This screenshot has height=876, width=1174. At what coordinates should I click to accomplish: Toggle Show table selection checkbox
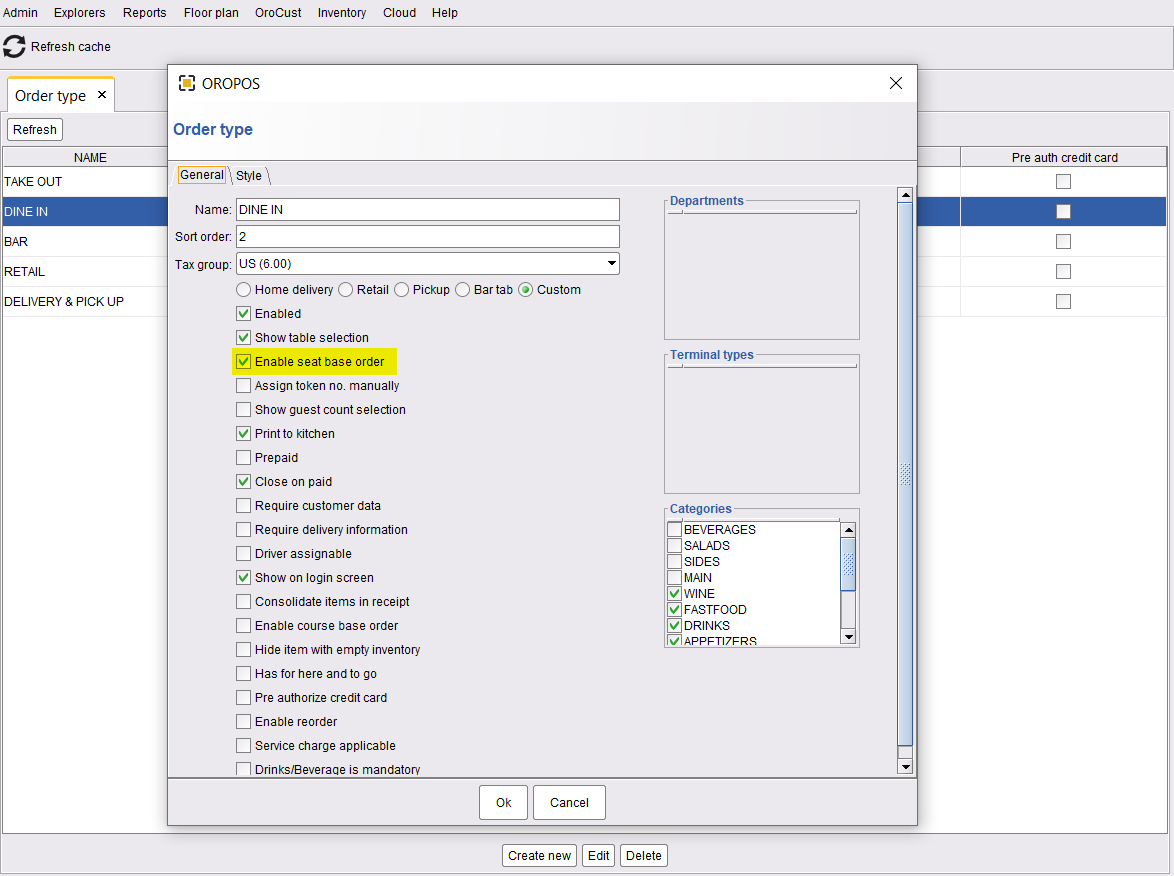tap(243, 338)
